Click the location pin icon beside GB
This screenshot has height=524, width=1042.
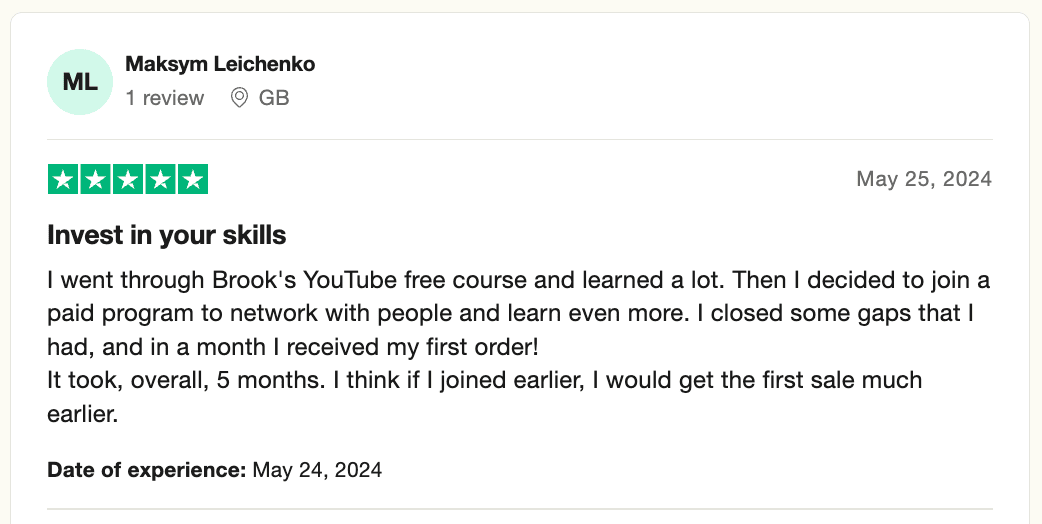pyautogui.click(x=239, y=98)
